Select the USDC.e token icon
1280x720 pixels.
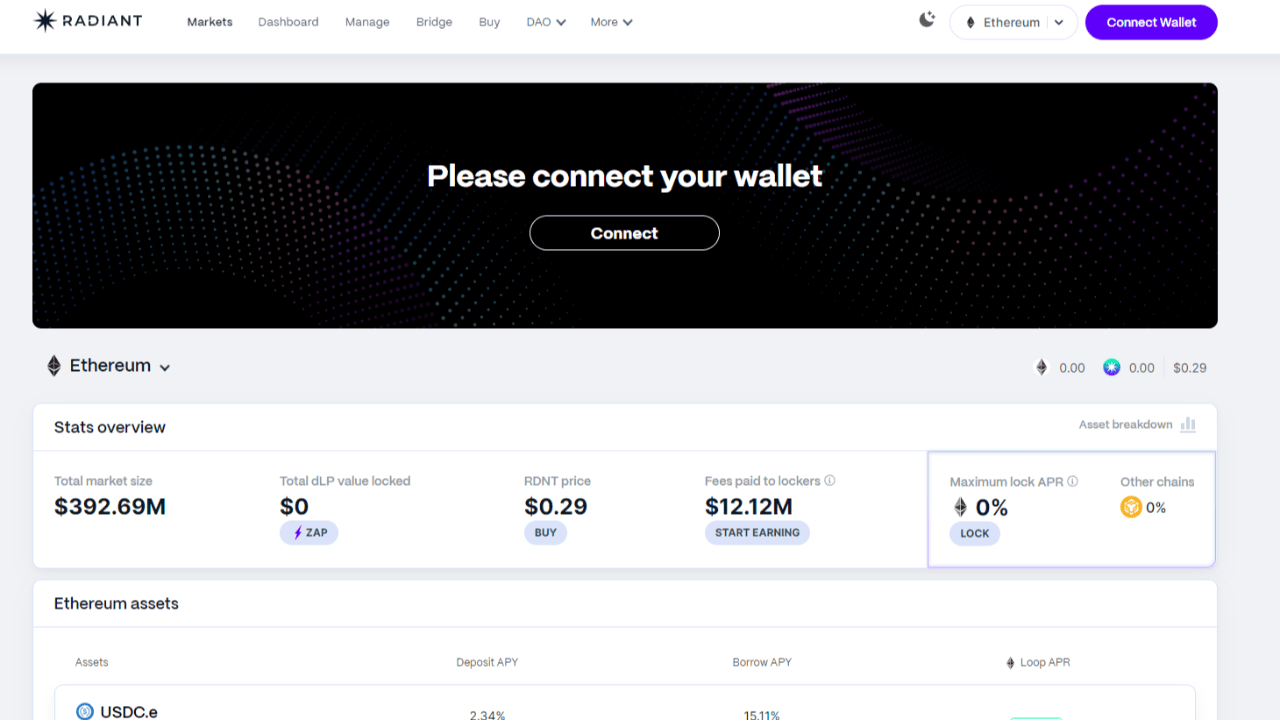[x=85, y=711]
